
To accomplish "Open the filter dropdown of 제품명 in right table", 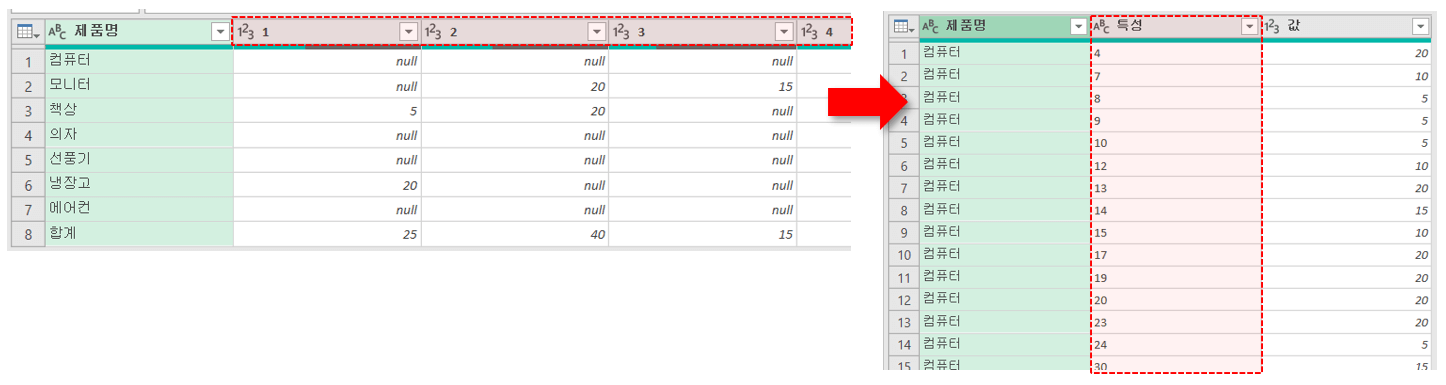I will [x=1078, y=27].
